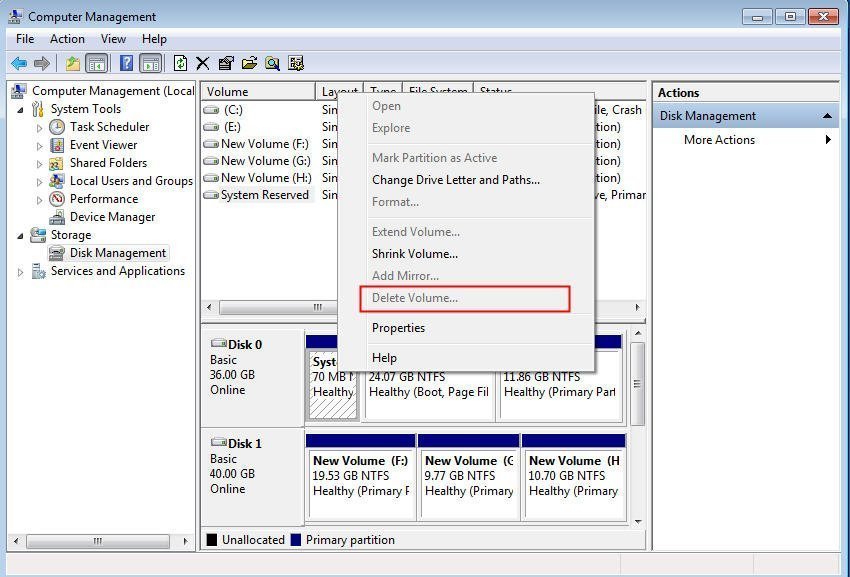Image resolution: width=850 pixels, height=577 pixels.
Task: Click the last toolbar settings icon
Action: click(296, 63)
